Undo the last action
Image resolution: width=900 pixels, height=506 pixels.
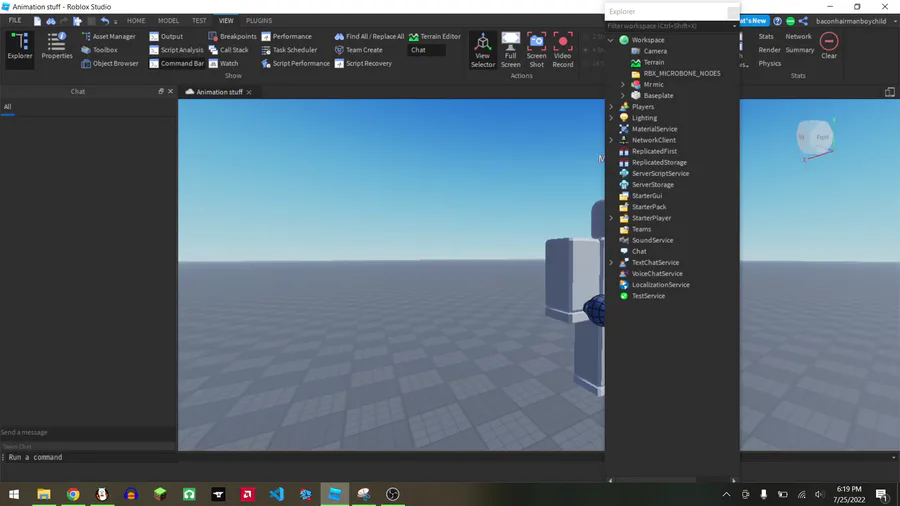tap(105, 21)
